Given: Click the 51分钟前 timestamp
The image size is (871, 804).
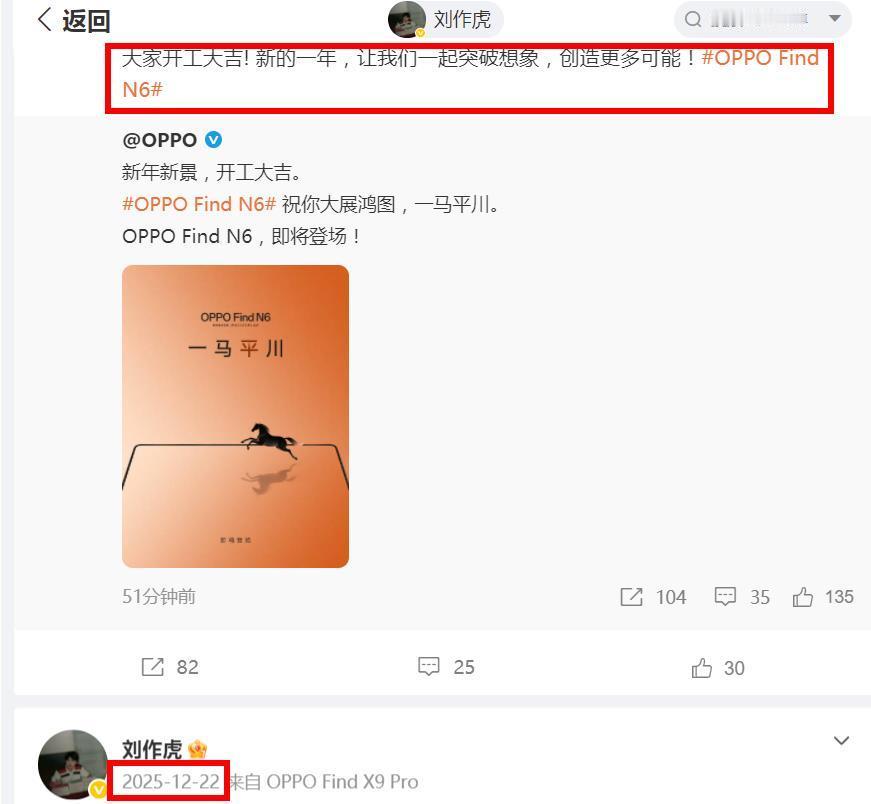Looking at the screenshot, I should tap(159, 596).
